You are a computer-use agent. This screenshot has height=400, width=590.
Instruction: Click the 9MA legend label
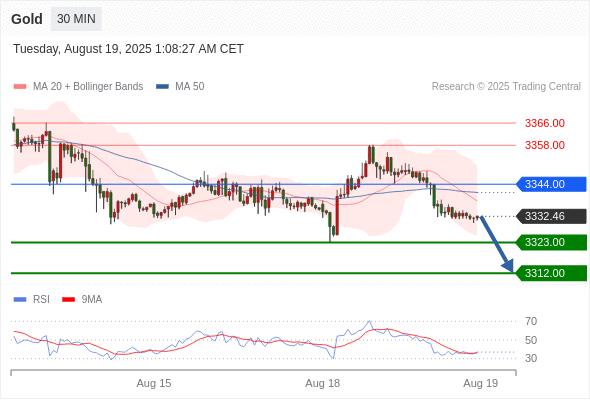click(92, 300)
